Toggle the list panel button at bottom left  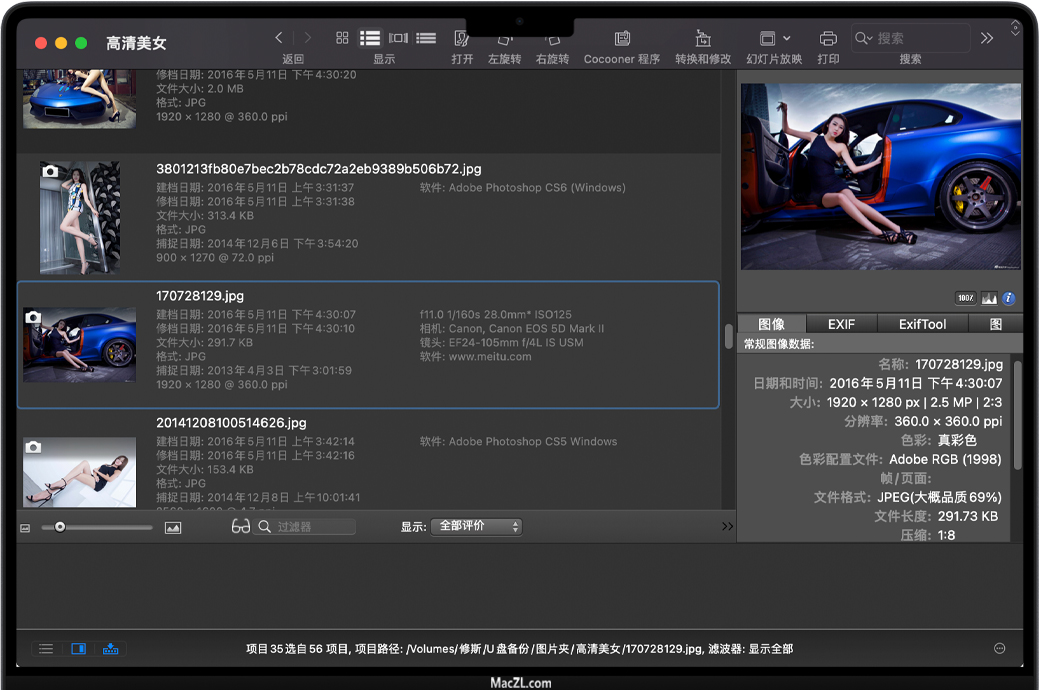click(x=46, y=649)
